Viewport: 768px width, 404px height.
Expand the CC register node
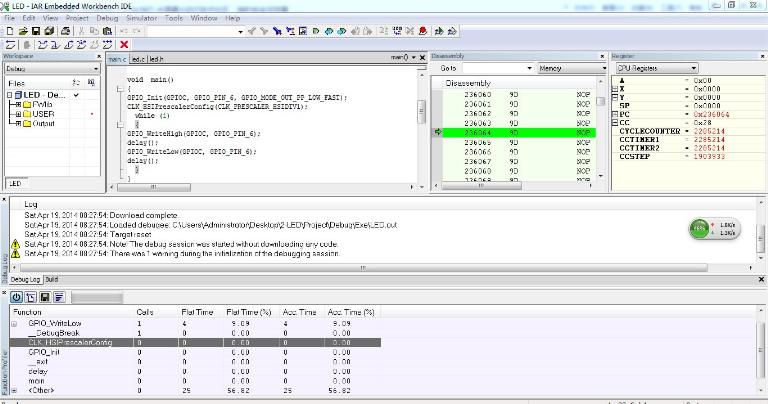(x=615, y=122)
